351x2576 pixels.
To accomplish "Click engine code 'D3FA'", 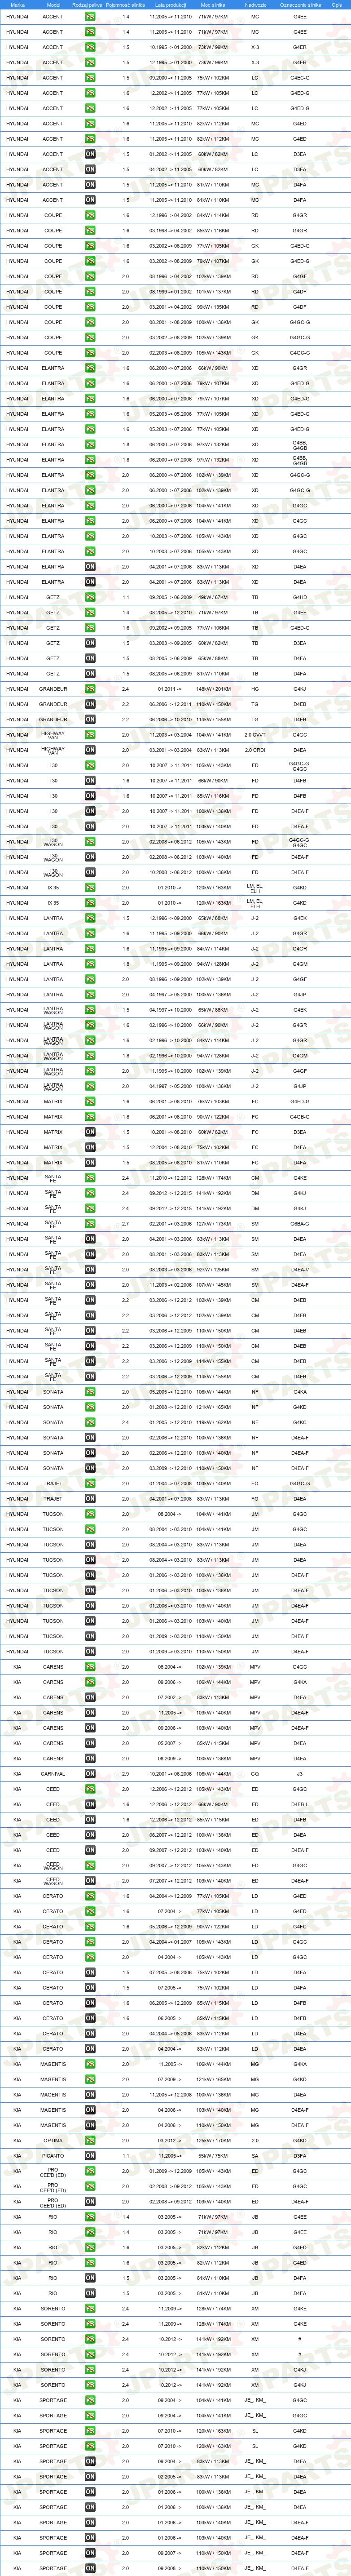I will 300,2156.
